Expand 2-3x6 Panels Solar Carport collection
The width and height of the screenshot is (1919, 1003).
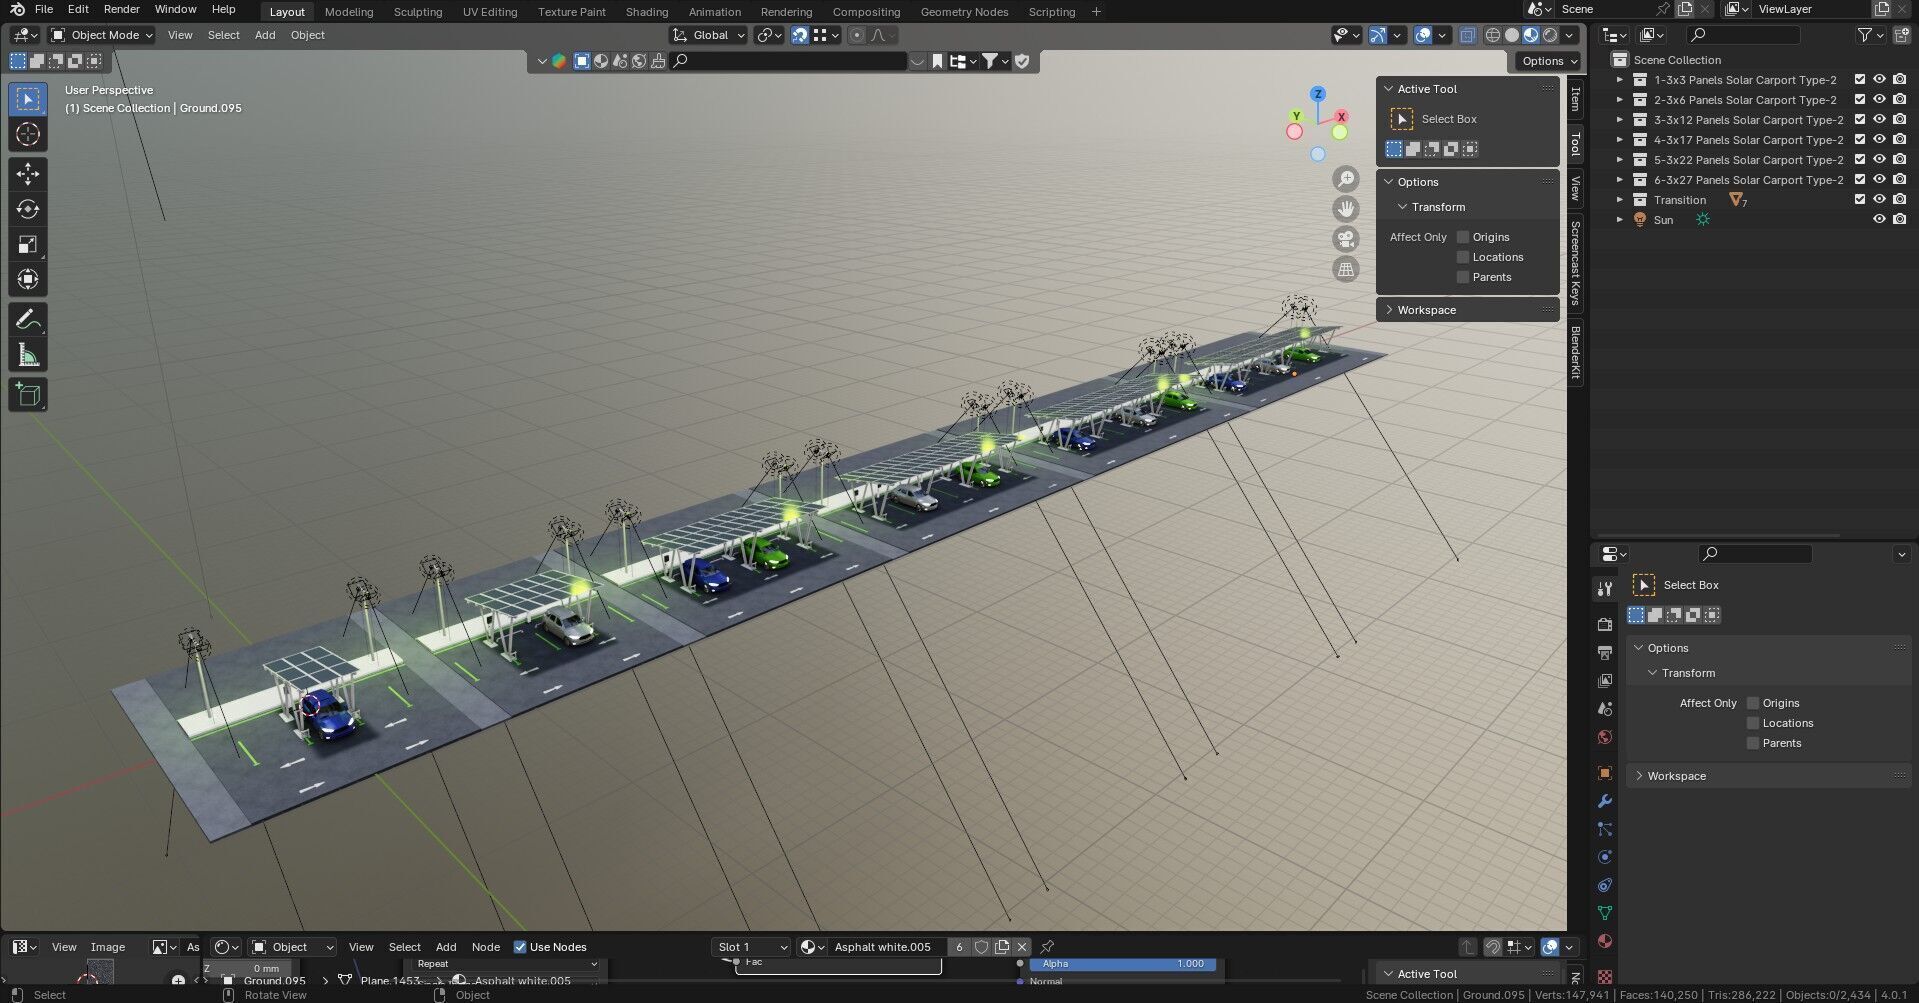coord(1620,99)
